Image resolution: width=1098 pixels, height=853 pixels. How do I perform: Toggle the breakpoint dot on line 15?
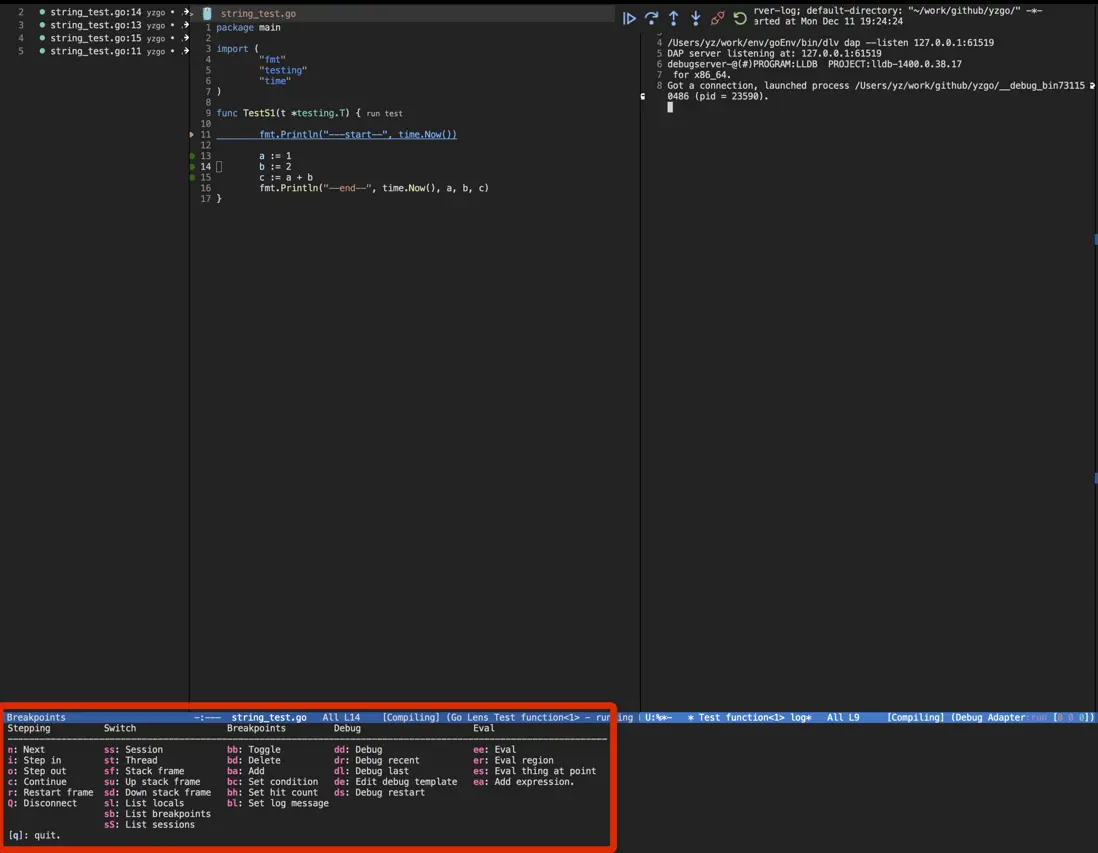[192, 178]
